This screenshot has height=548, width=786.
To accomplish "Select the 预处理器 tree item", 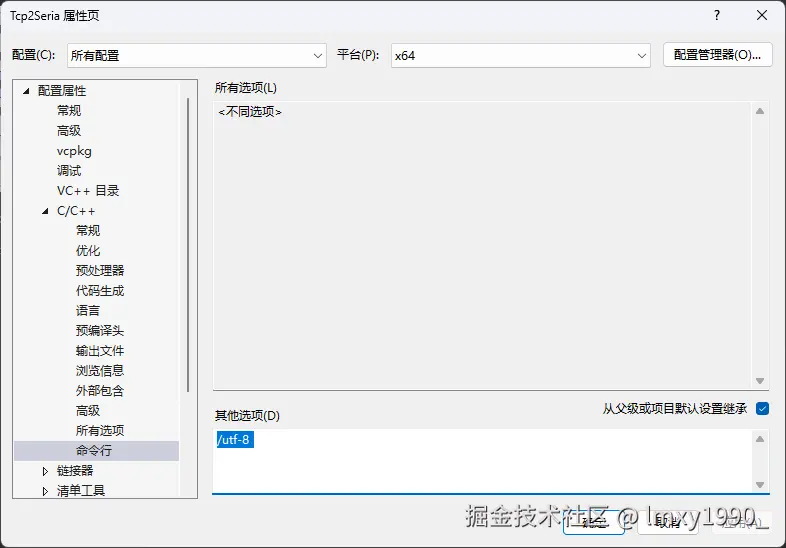I will click(100, 271).
